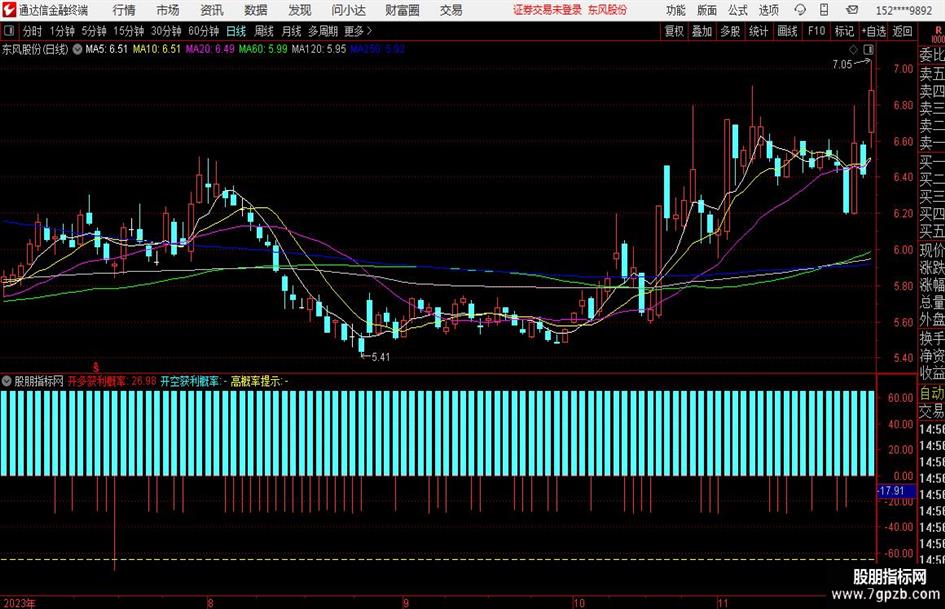Click the MA60: 5.99 label
Screen dimensions: 945x609
pos(263,49)
